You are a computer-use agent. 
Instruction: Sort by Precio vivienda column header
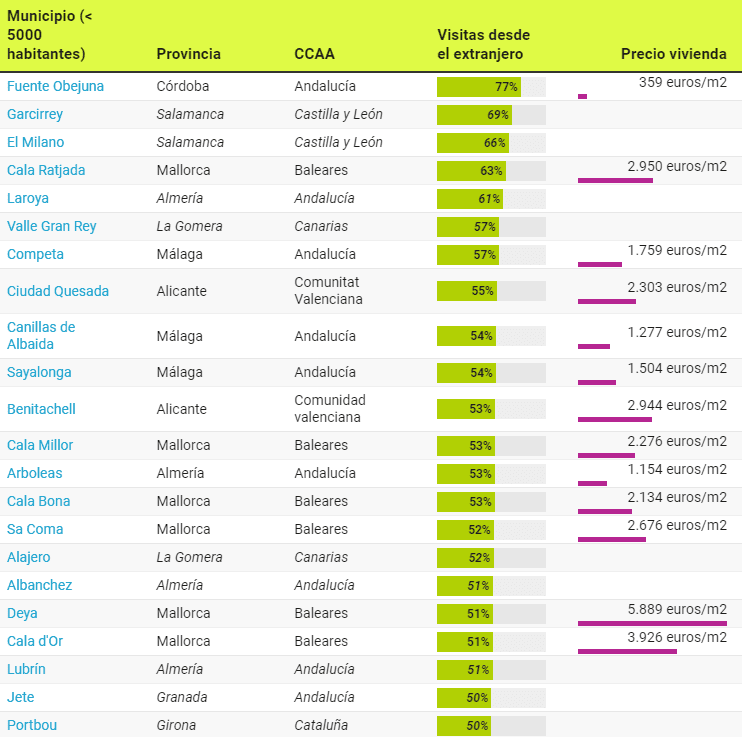pos(673,54)
